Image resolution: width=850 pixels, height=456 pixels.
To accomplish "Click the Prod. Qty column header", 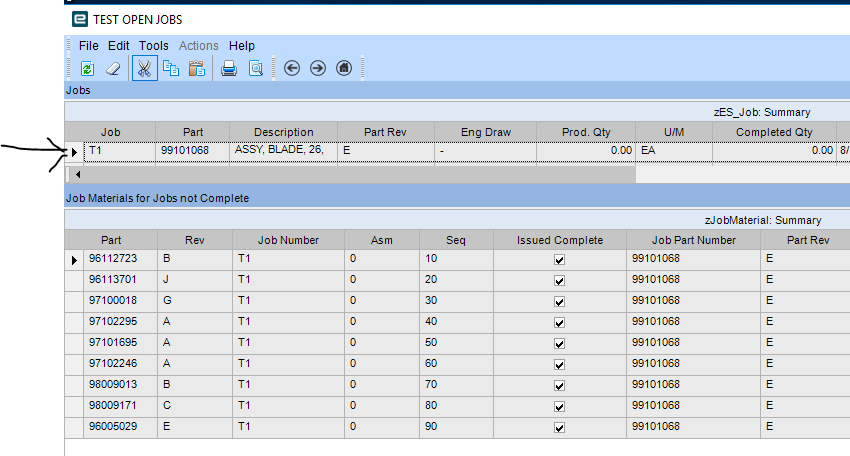I will pos(586,132).
